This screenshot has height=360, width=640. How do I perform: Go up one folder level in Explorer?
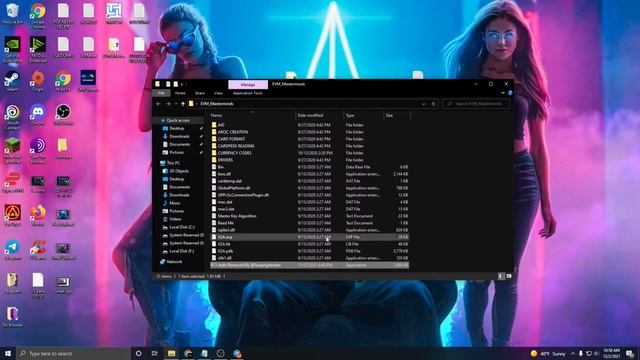pyautogui.click(x=183, y=104)
